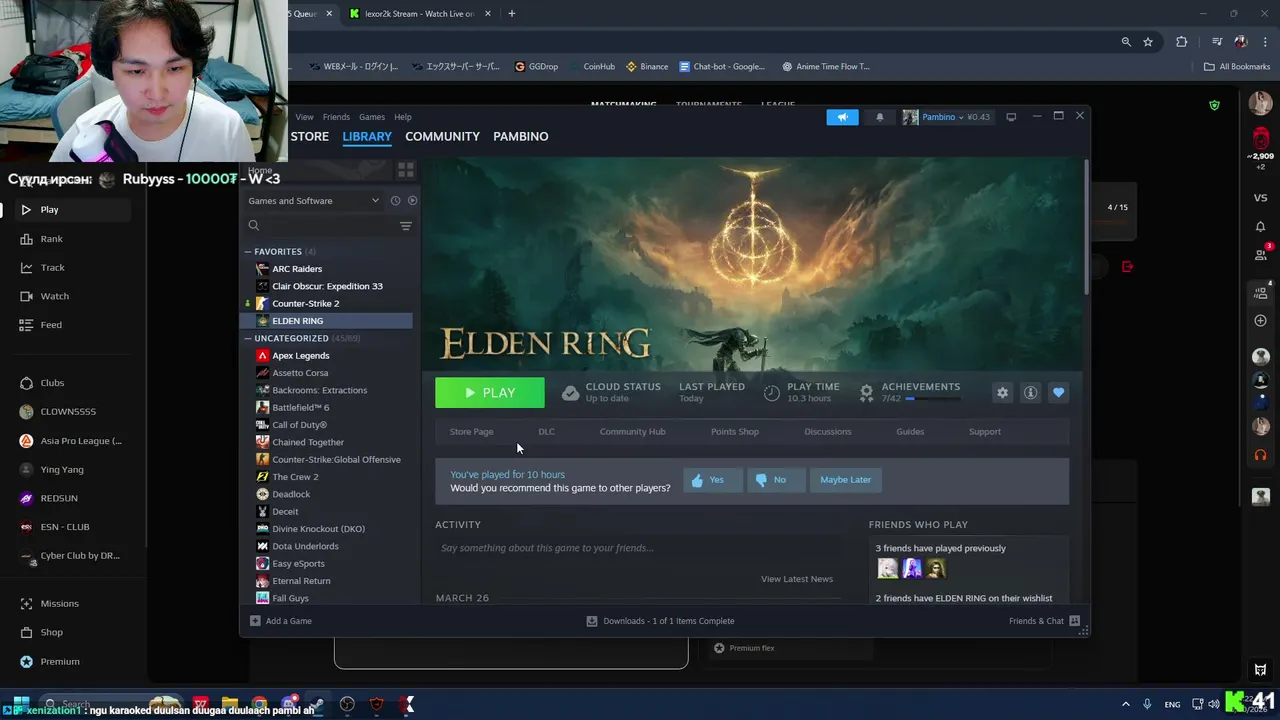Screen dimensions: 1280x720
Task: Open Steam notifications bell
Action: (x=880, y=117)
